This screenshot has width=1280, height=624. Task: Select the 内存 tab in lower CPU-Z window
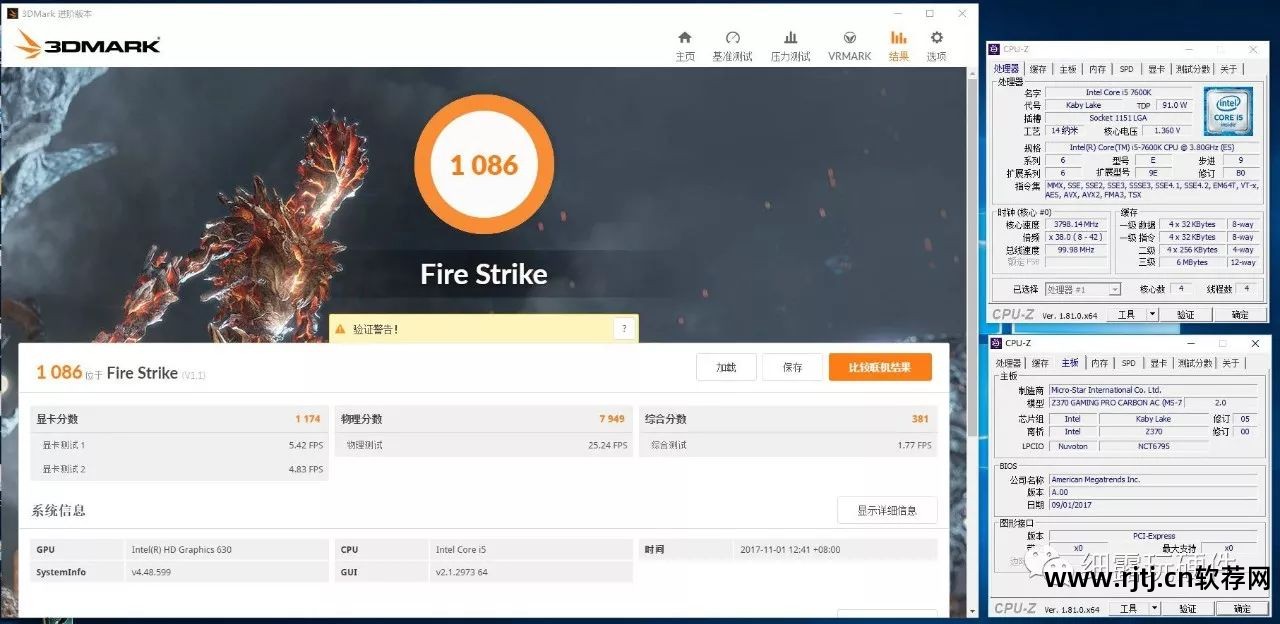pos(1100,363)
